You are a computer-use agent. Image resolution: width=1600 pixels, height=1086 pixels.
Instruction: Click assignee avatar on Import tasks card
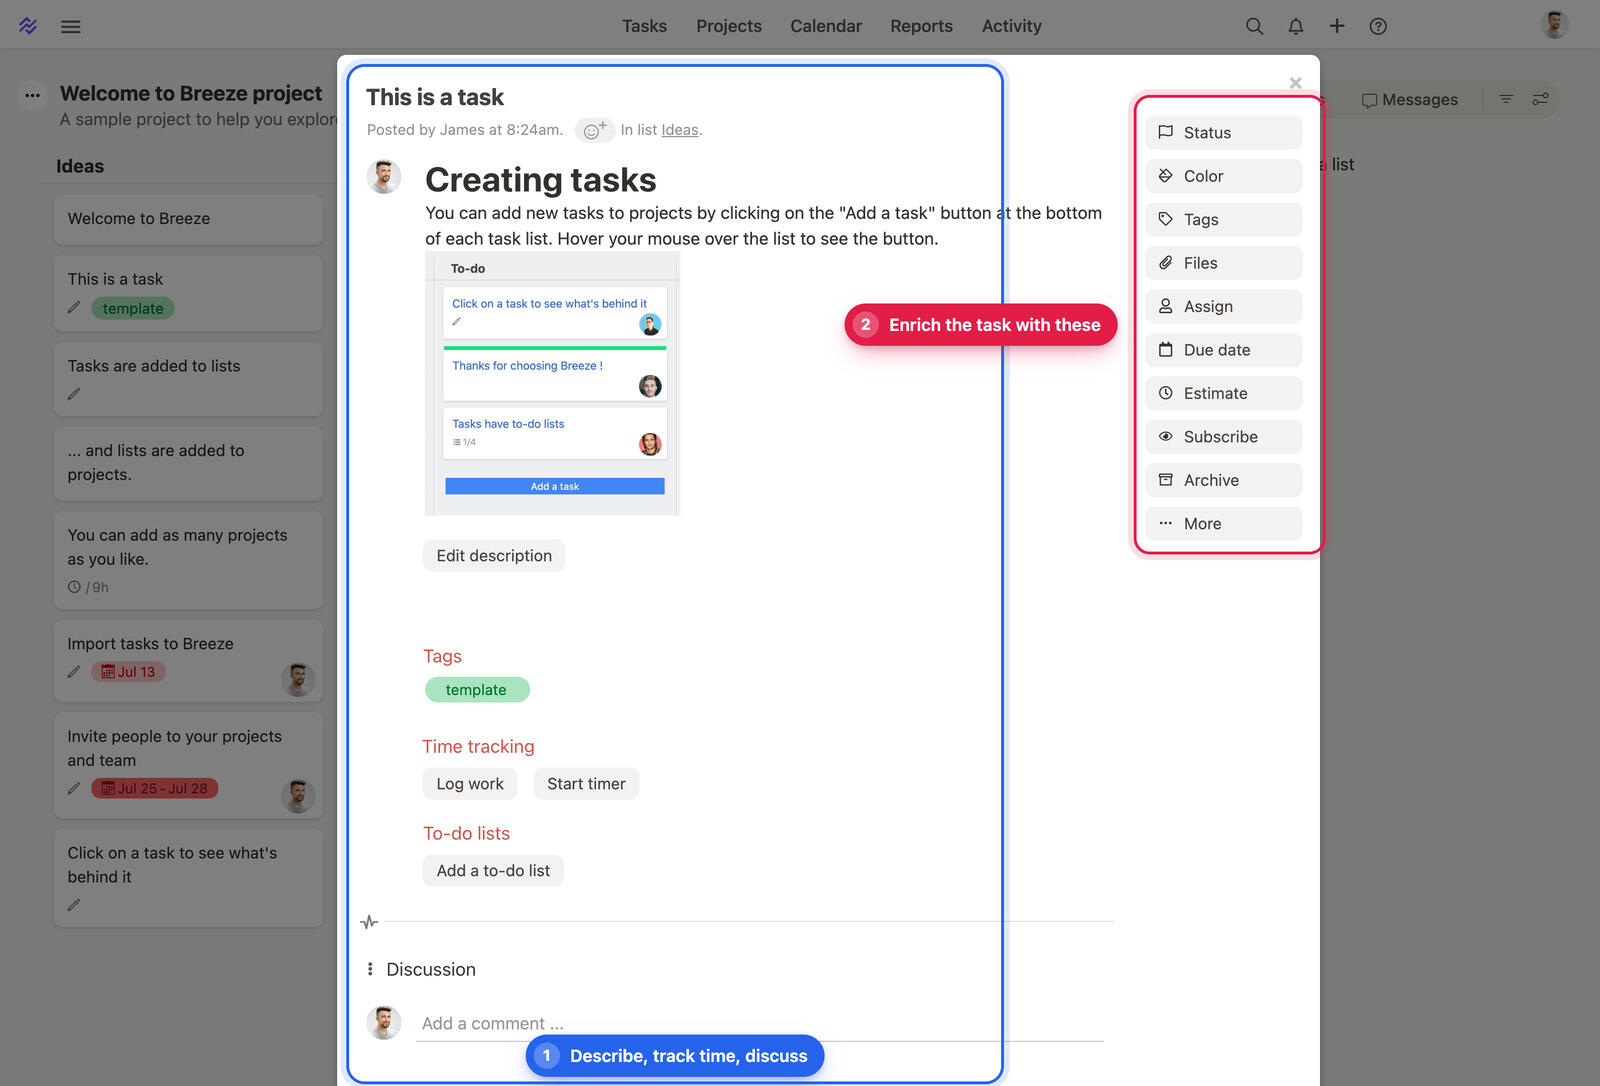(298, 679)
